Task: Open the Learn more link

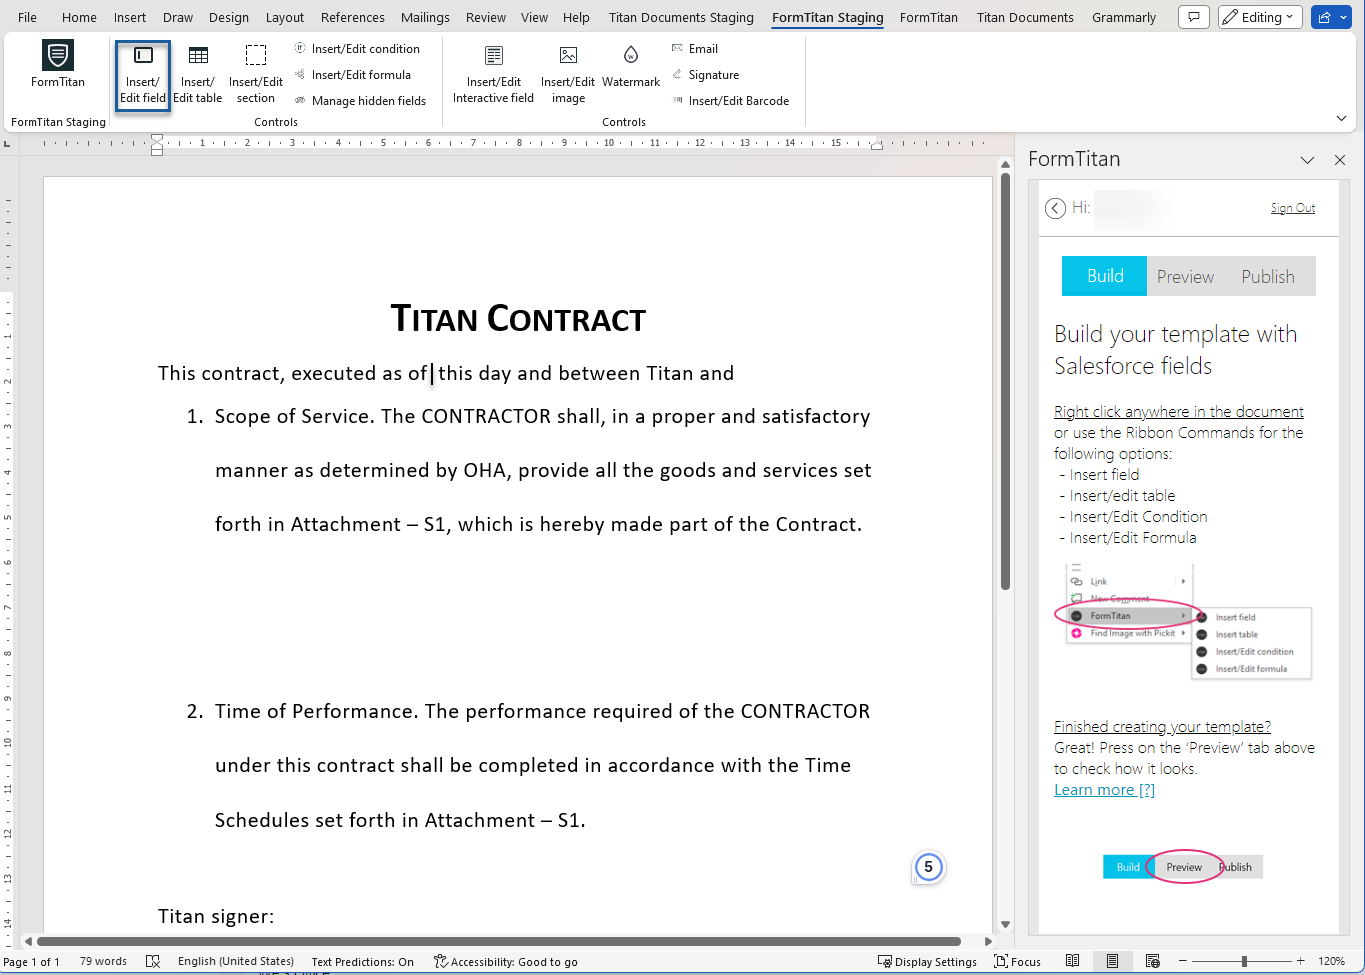Action: (1104, 789)
